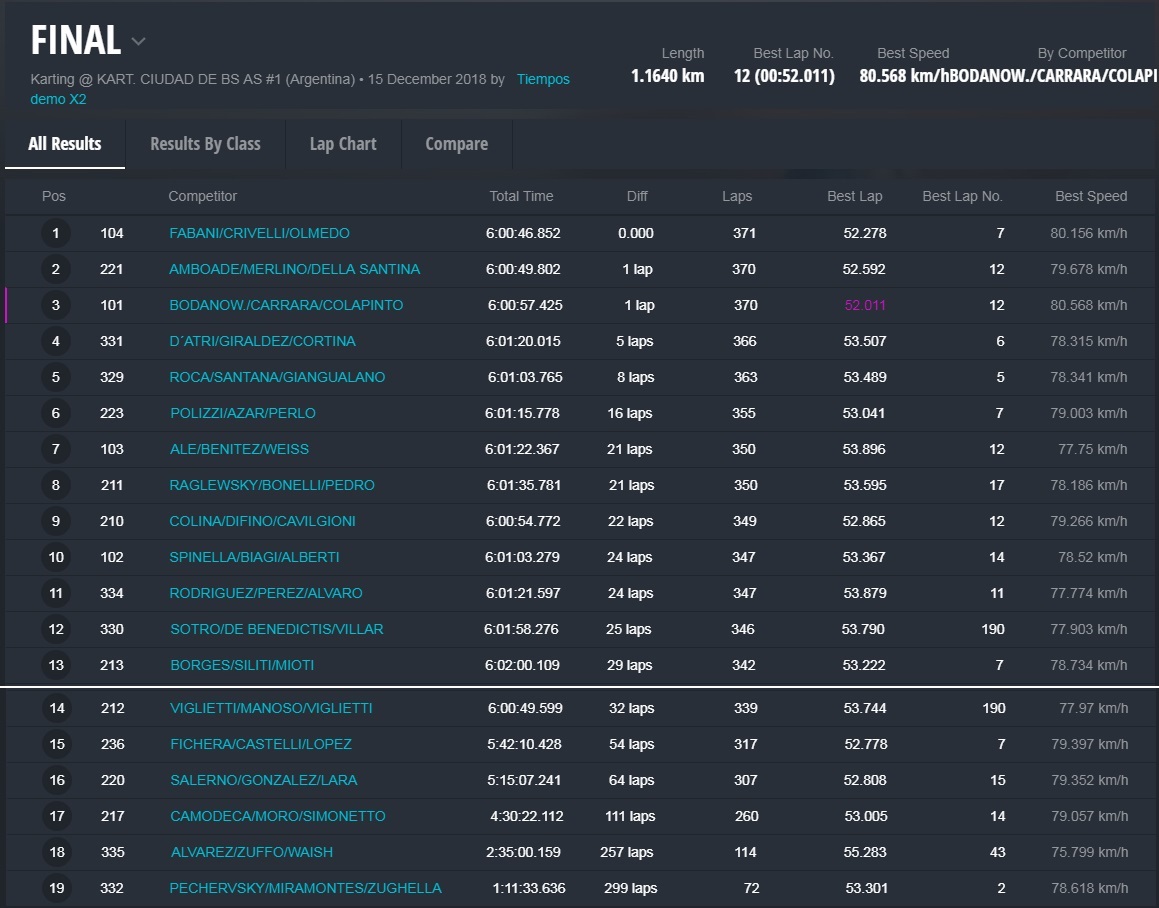This screenshot has height=908, width=1159.
Task: Expand the FINAL session dropdown arrow
Action: (x=139, y=42)
